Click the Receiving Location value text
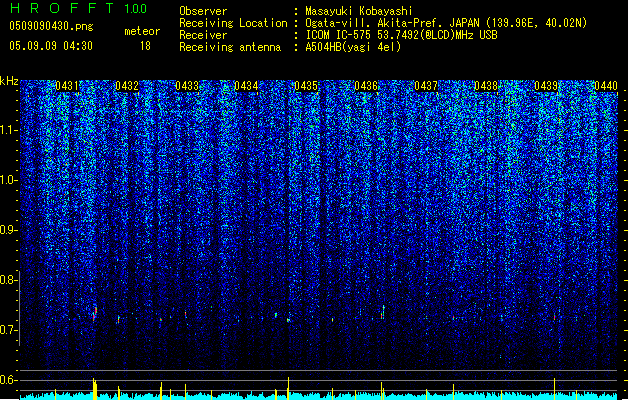Image resolution: width=629 pixels, height=400 pixels. click(x=446, y=23)
